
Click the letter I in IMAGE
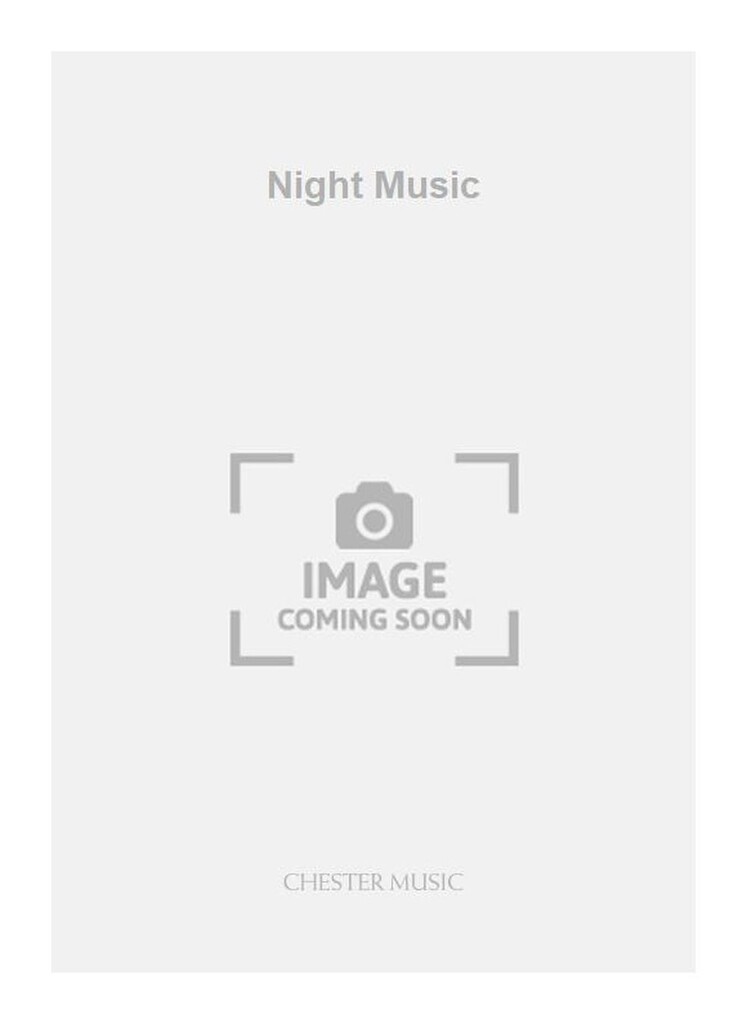(306, 581)
